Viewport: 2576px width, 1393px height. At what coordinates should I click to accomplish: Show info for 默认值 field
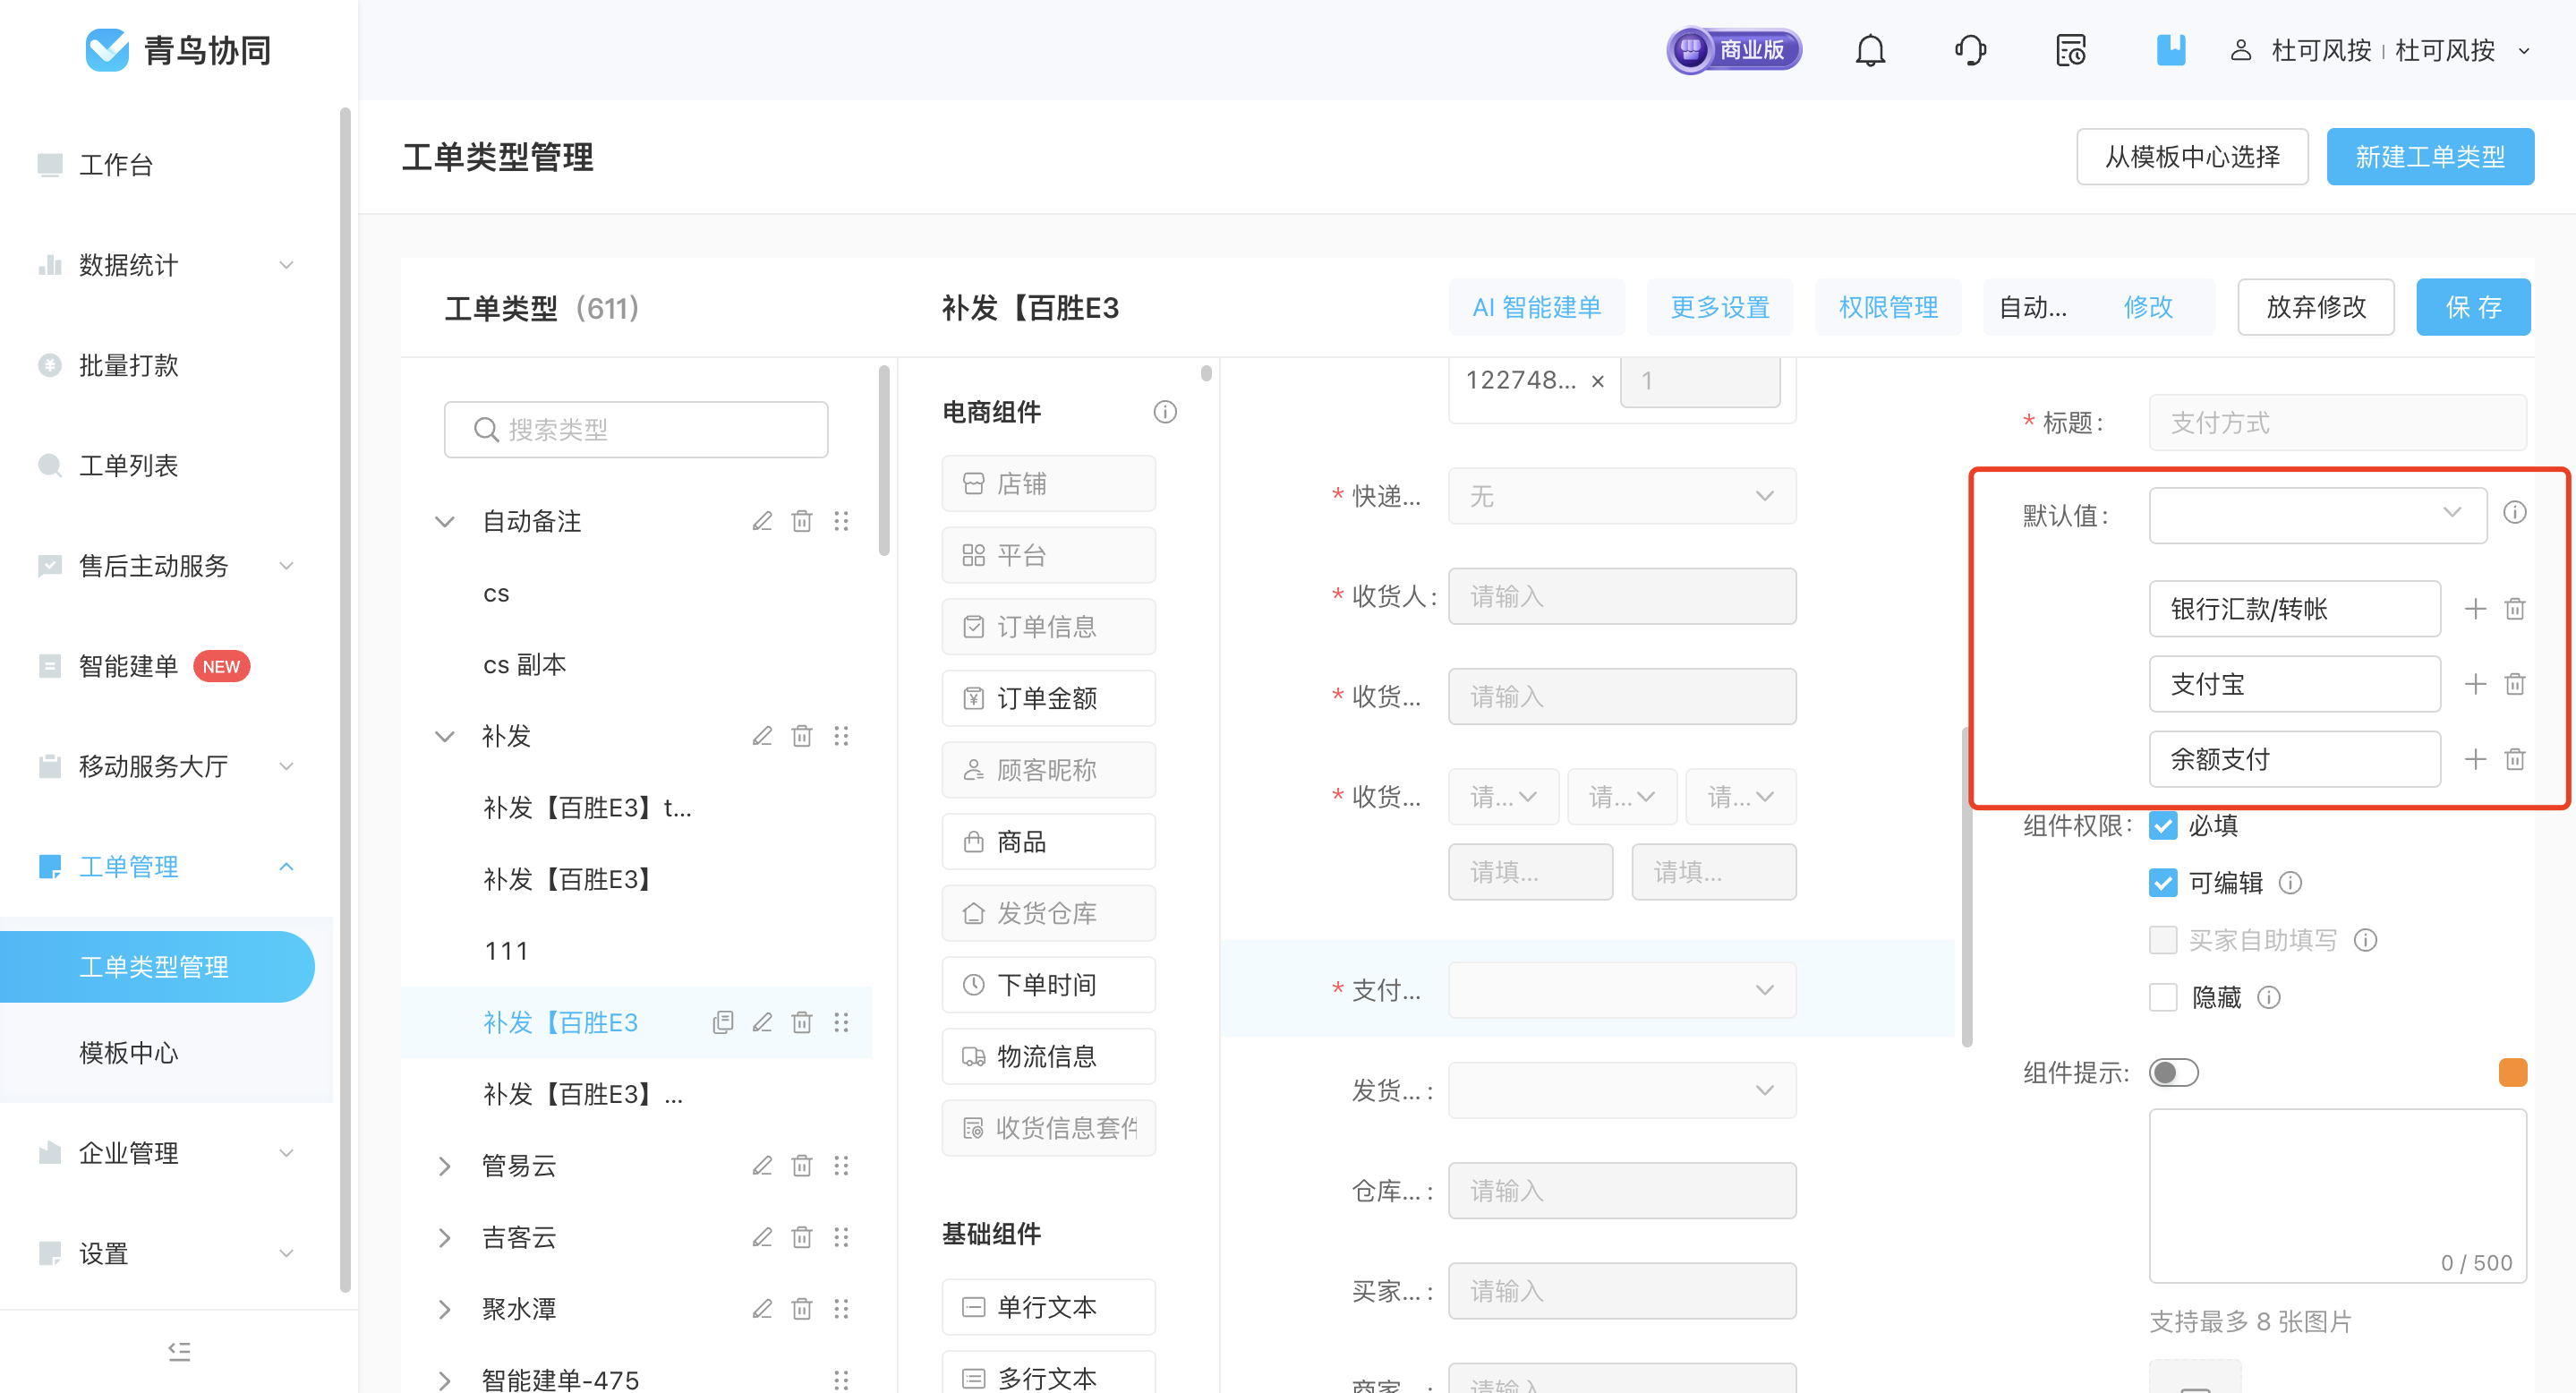coord(2515,513)
